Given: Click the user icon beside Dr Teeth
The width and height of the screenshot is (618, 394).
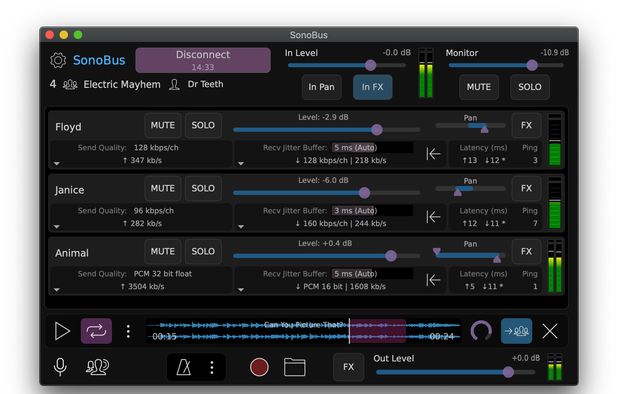Looking at the screenshot, I should (174, 84).
